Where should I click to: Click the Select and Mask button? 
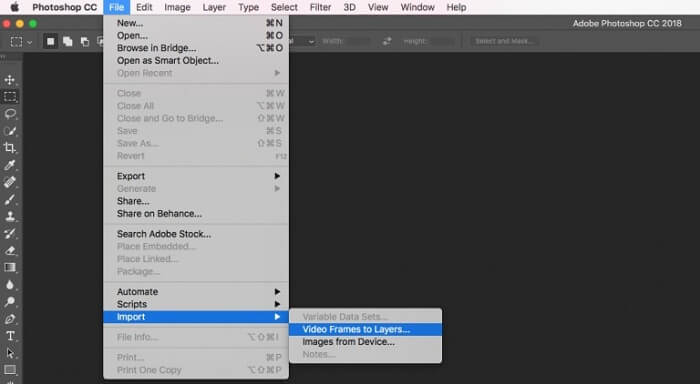point(504,41)
